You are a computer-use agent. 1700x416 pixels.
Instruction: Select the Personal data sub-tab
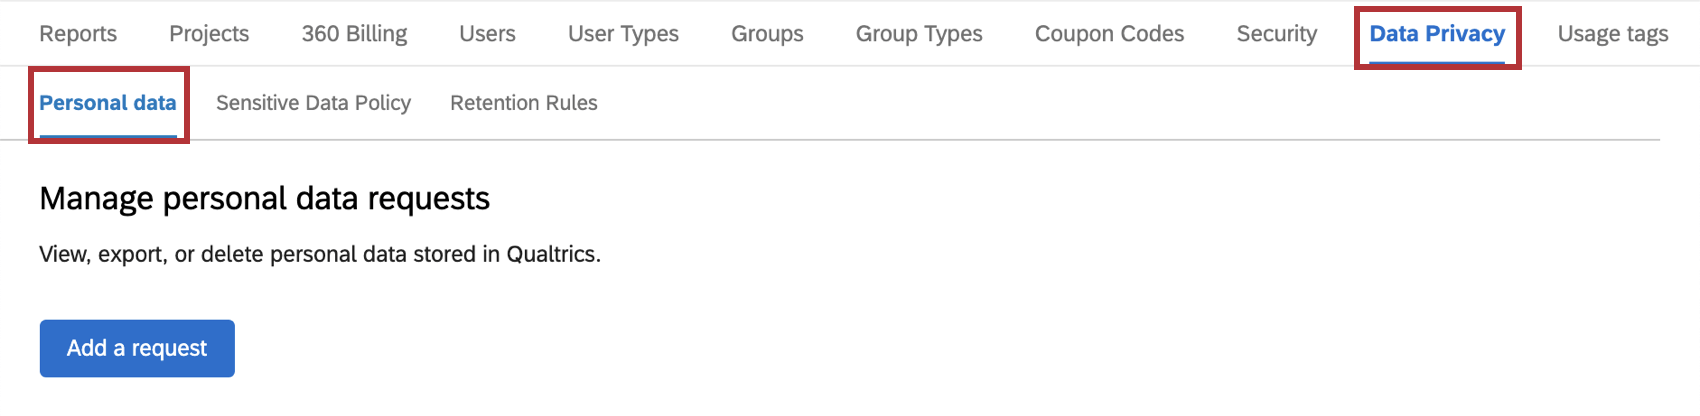tap(108, 103)
